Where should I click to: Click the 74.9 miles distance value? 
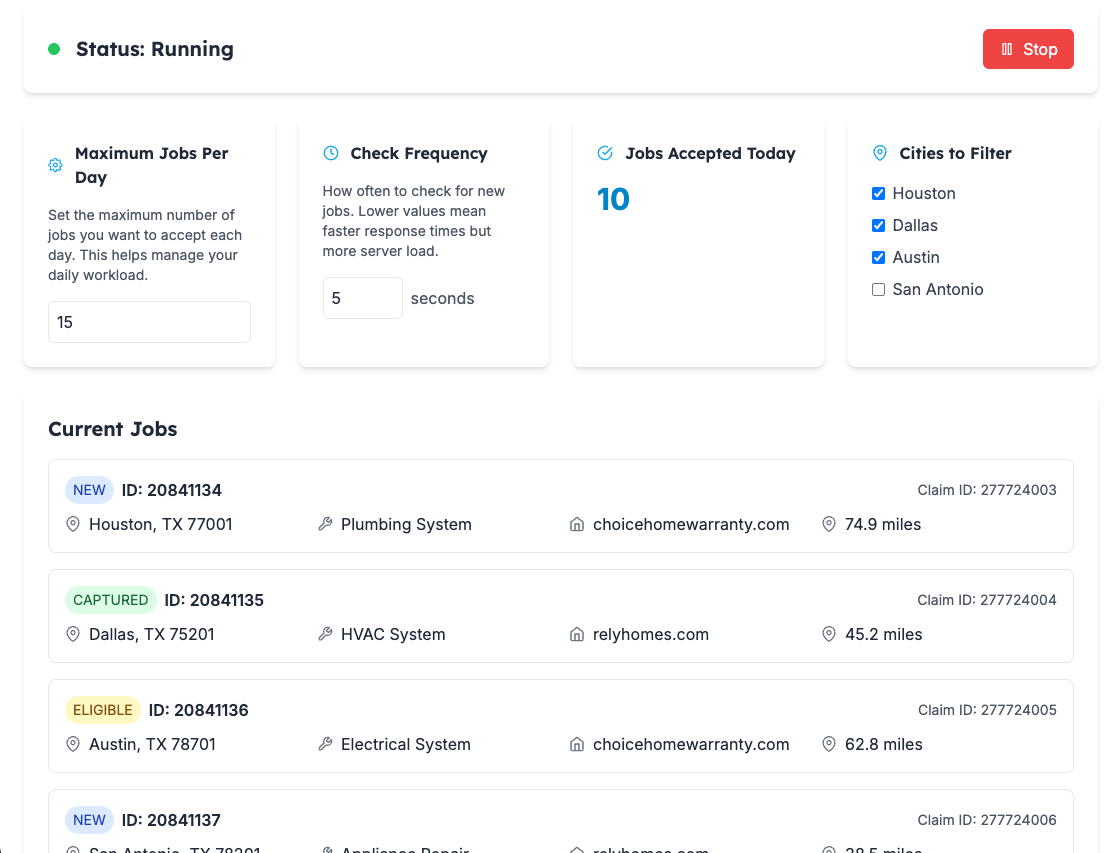click(x=883, y=524)
